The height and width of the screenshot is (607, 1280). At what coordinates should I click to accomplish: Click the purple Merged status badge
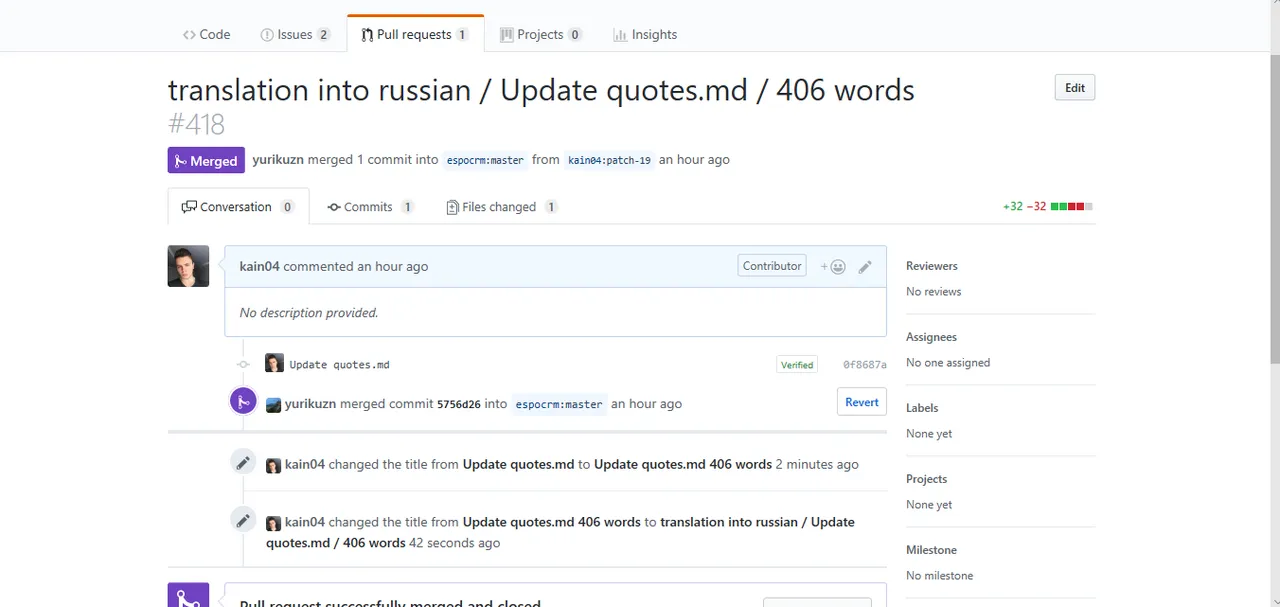[206, 160]
